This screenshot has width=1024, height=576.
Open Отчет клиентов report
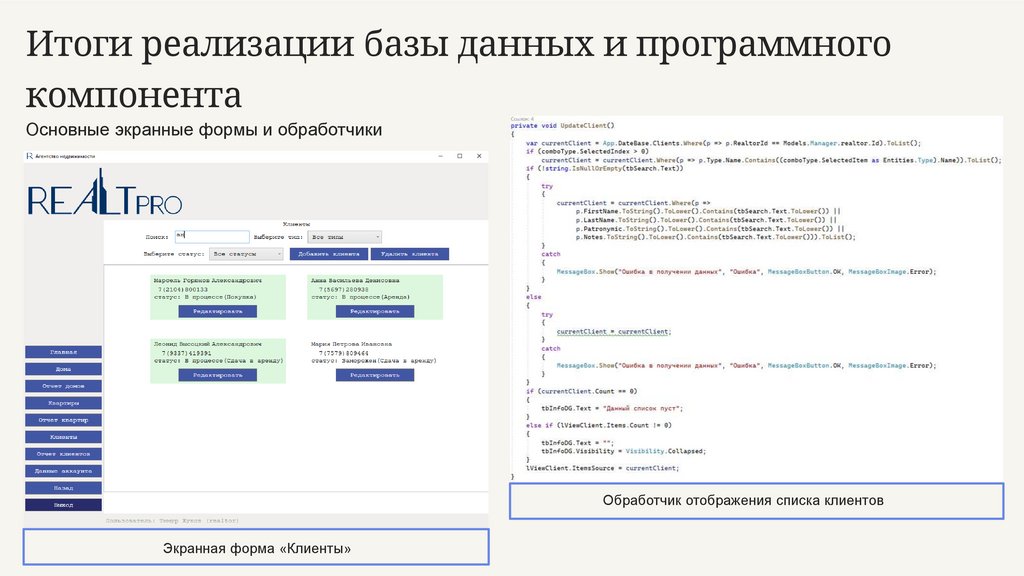tap(63, 454)
